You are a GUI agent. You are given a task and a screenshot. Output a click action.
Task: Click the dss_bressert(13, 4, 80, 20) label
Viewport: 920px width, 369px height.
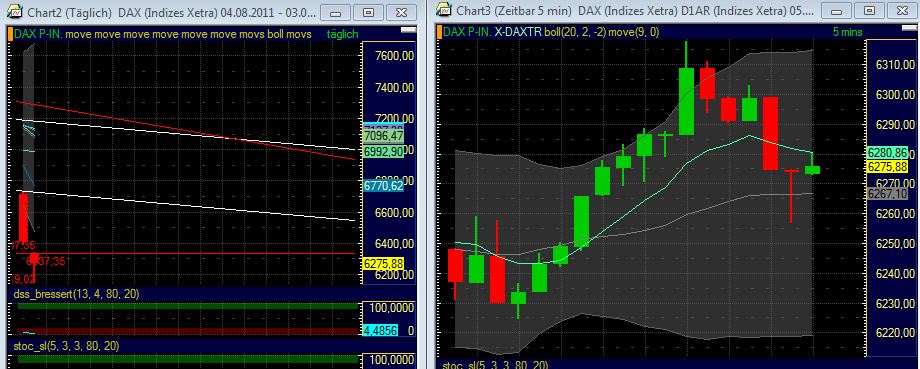(76, 294)
